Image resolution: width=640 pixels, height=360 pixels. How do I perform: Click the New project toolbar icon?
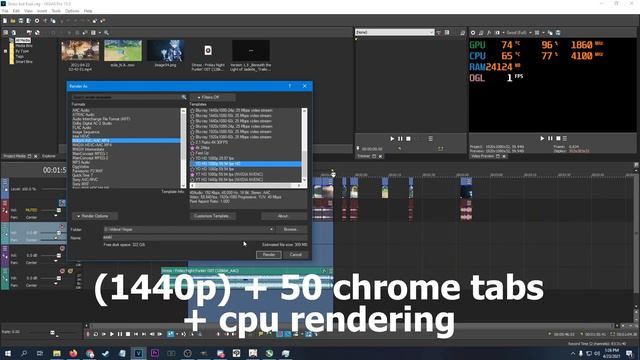point(5,20)
